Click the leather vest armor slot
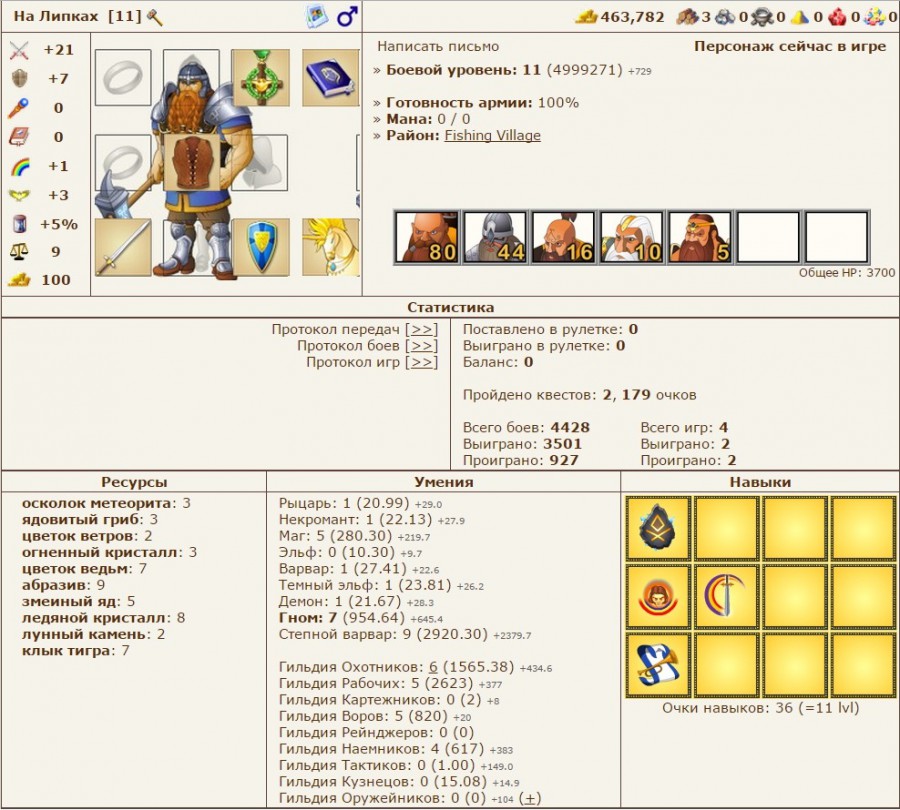This screenshot has height=810, width=900. point(190,162)
